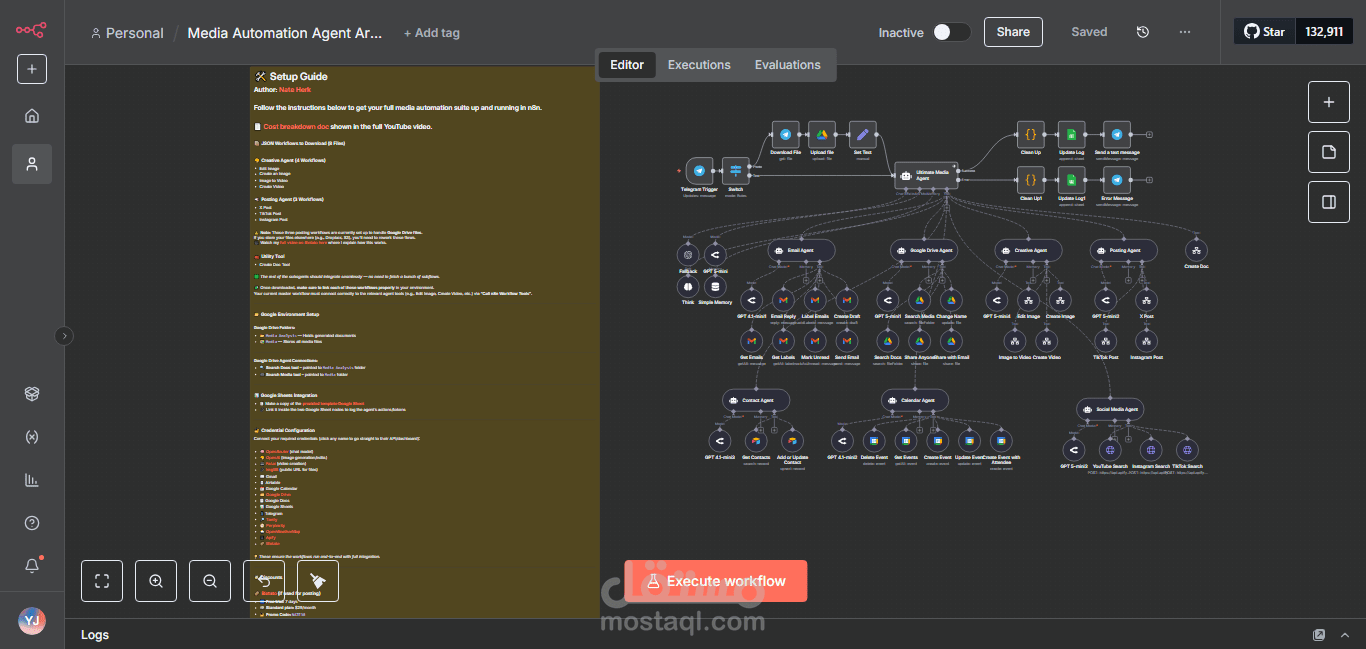The height and width of the screenshot is (649, 1366).
Task: Click the add sticky note icon
Action: [1329, 152]
